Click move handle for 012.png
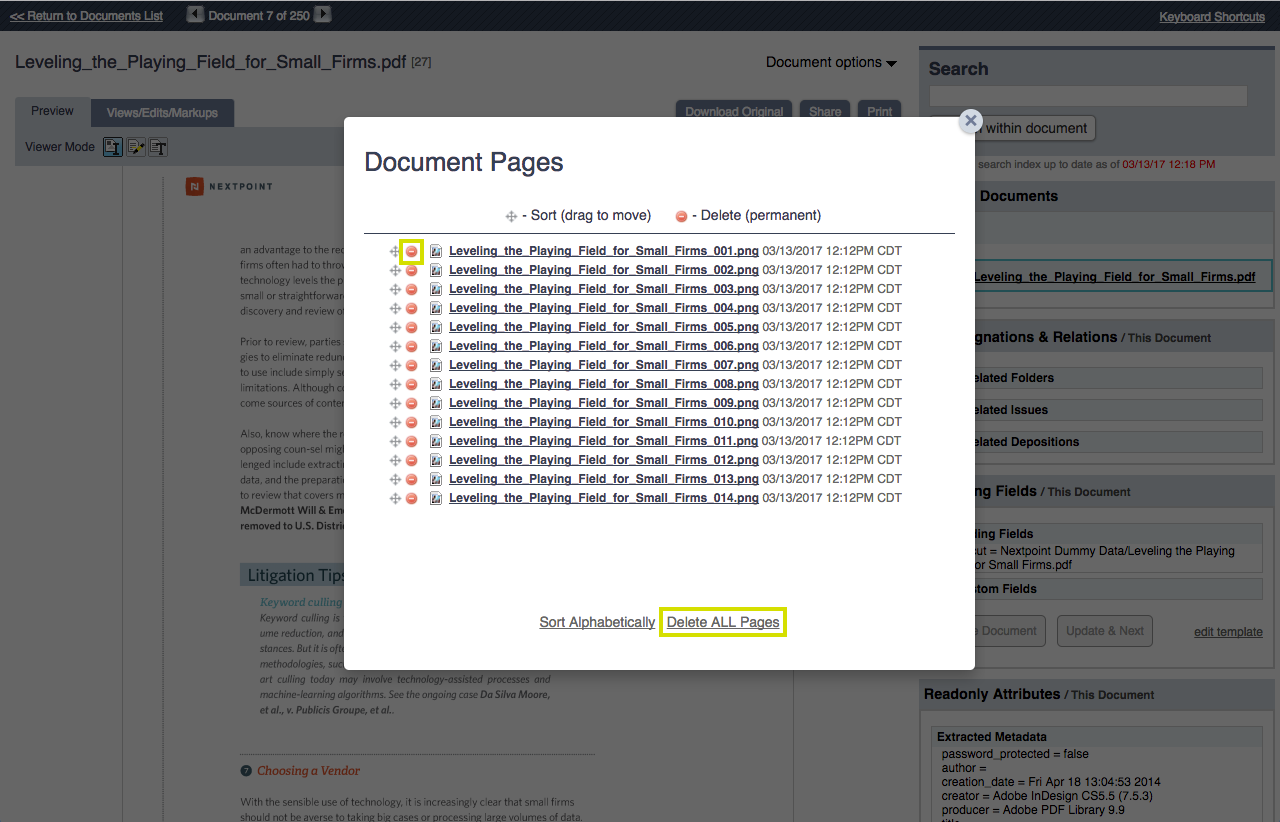The width and height of the screenshot is (1280, 822). 395,460
